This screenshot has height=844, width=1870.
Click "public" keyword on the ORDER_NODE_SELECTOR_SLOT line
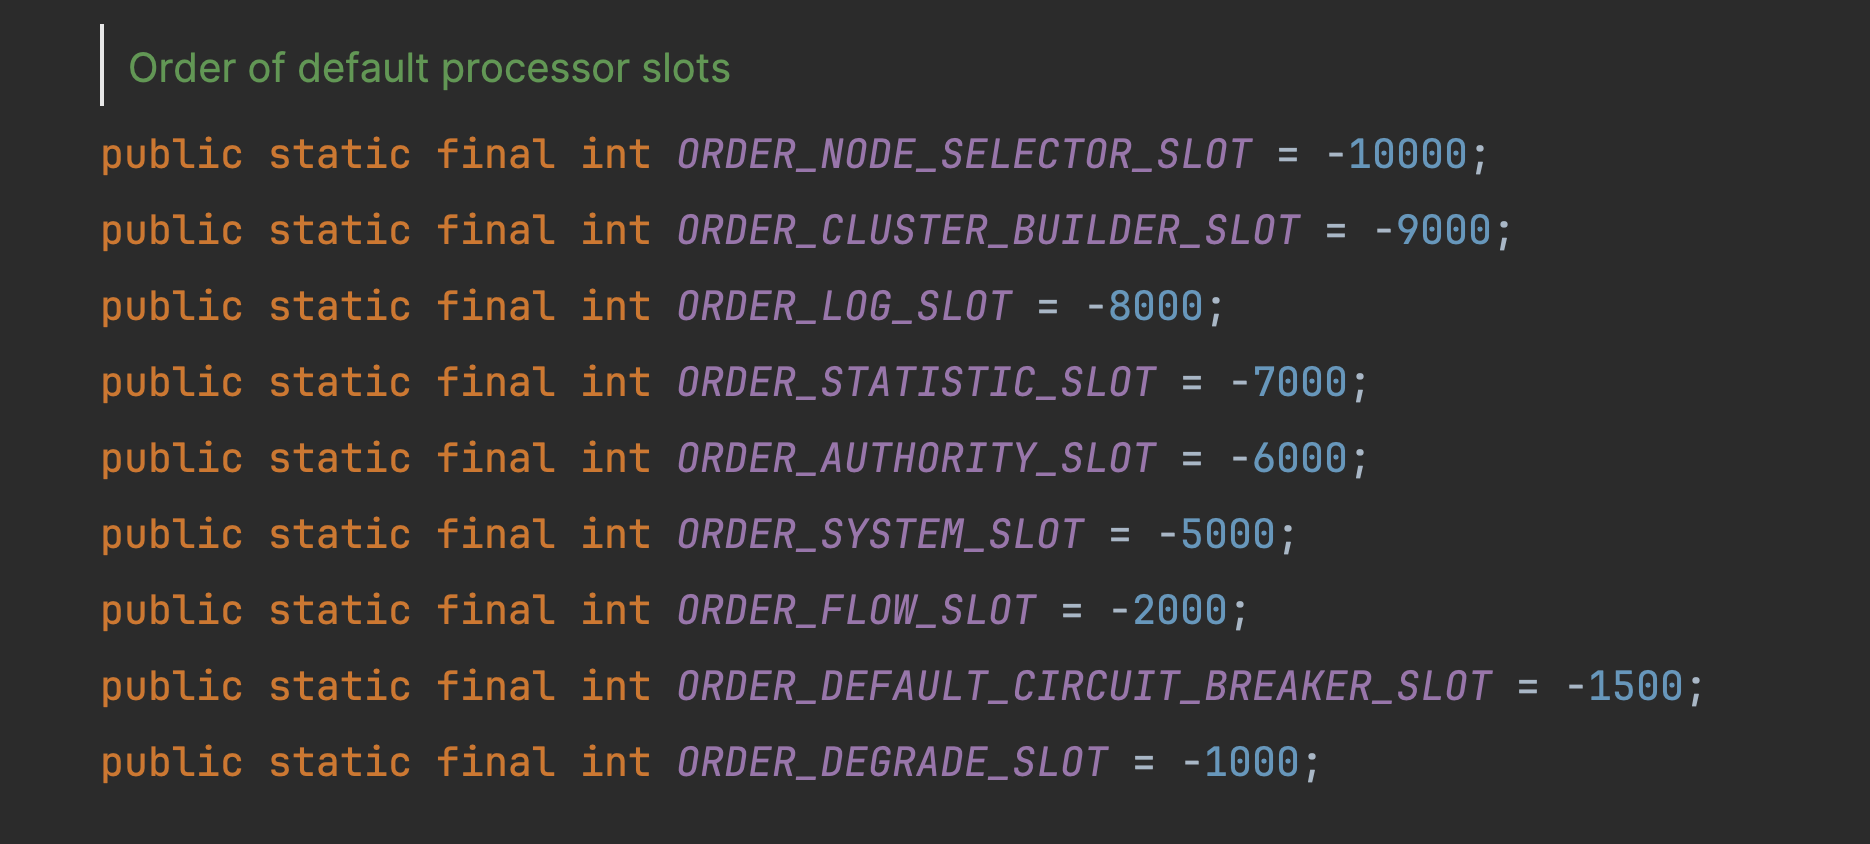pyautogui.click(x=172, y=155)
